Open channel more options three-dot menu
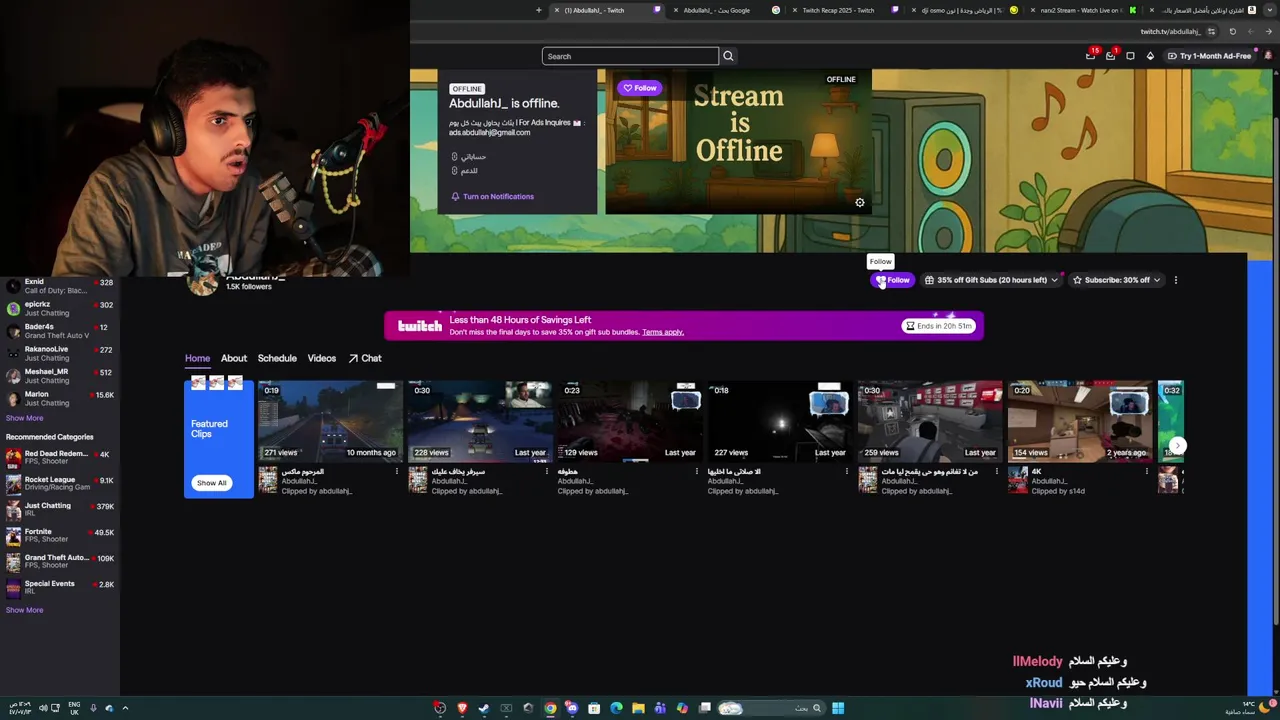Image resolution: width=1280 pixels, height=720 pixels. pos(1176,280)
